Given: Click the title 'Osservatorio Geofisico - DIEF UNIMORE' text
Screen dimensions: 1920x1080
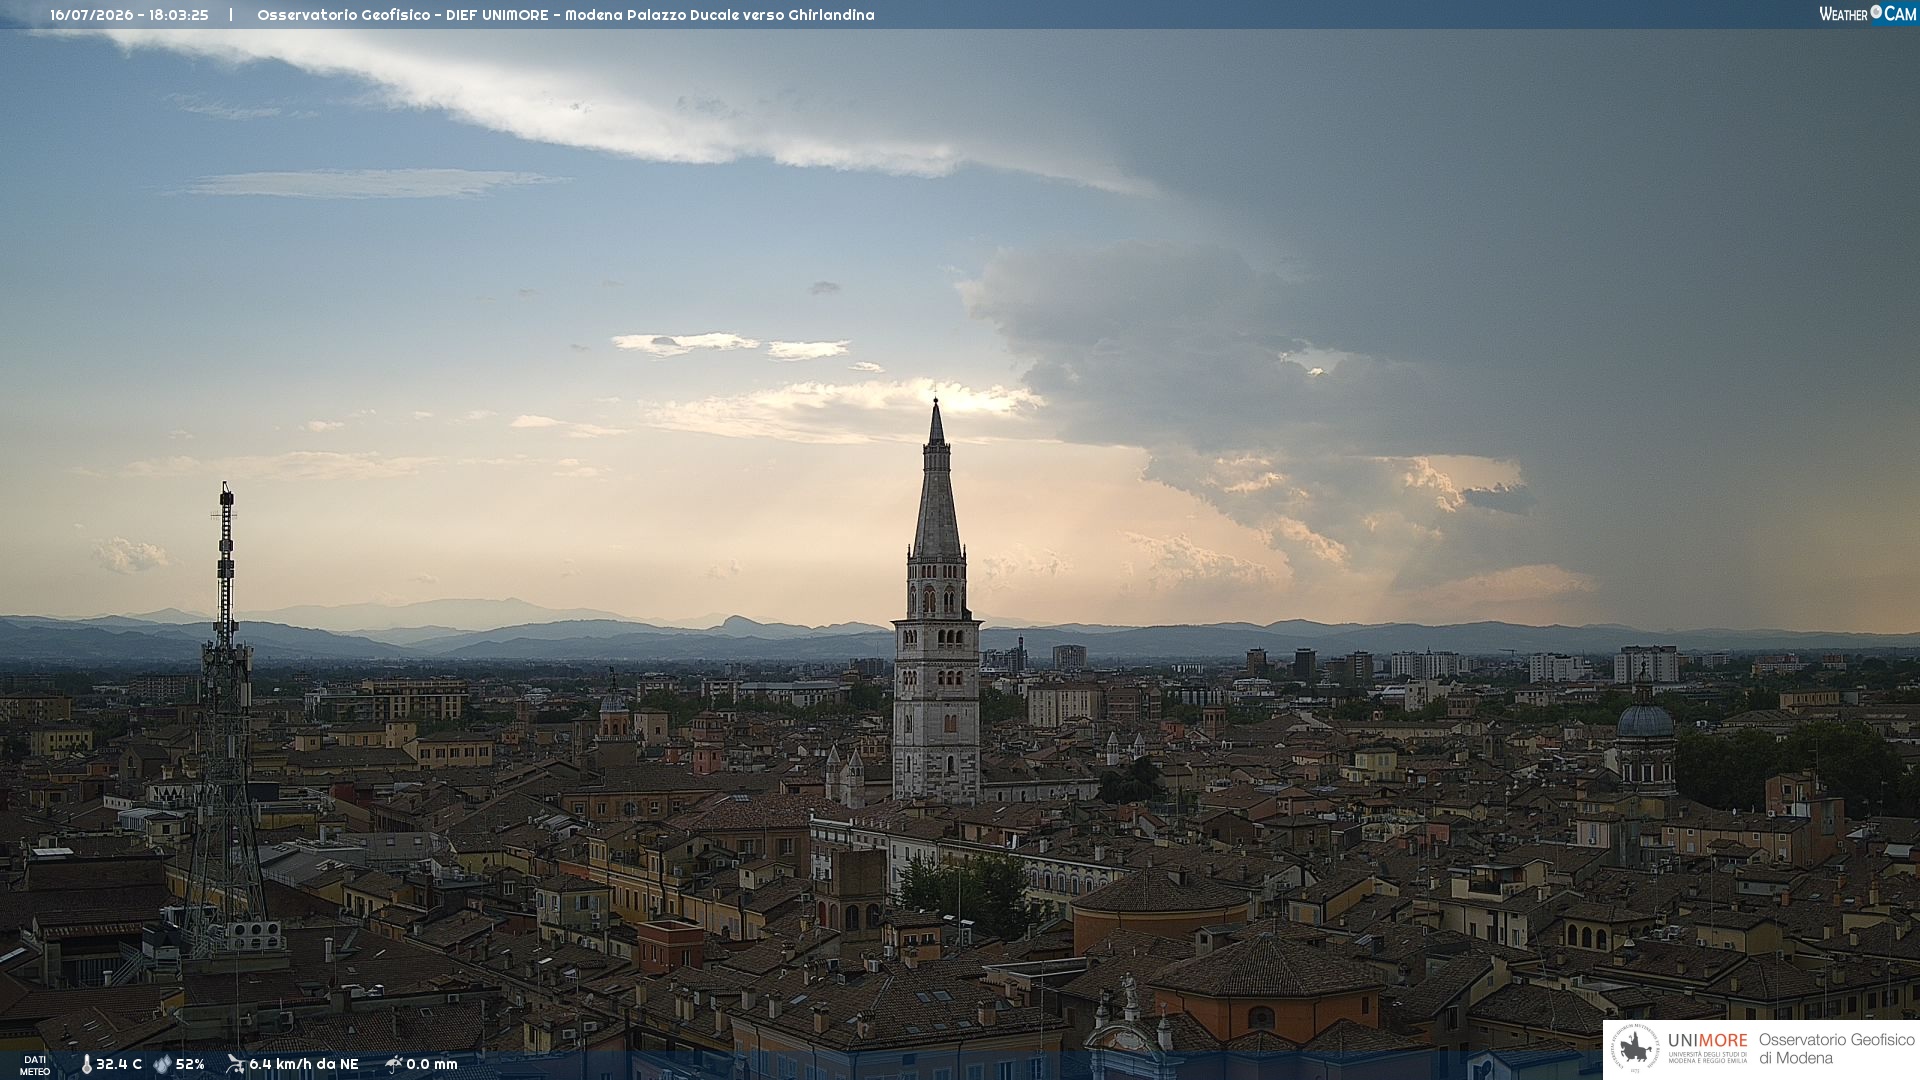Looking at the screenshot, I should (x=404, y=15).
